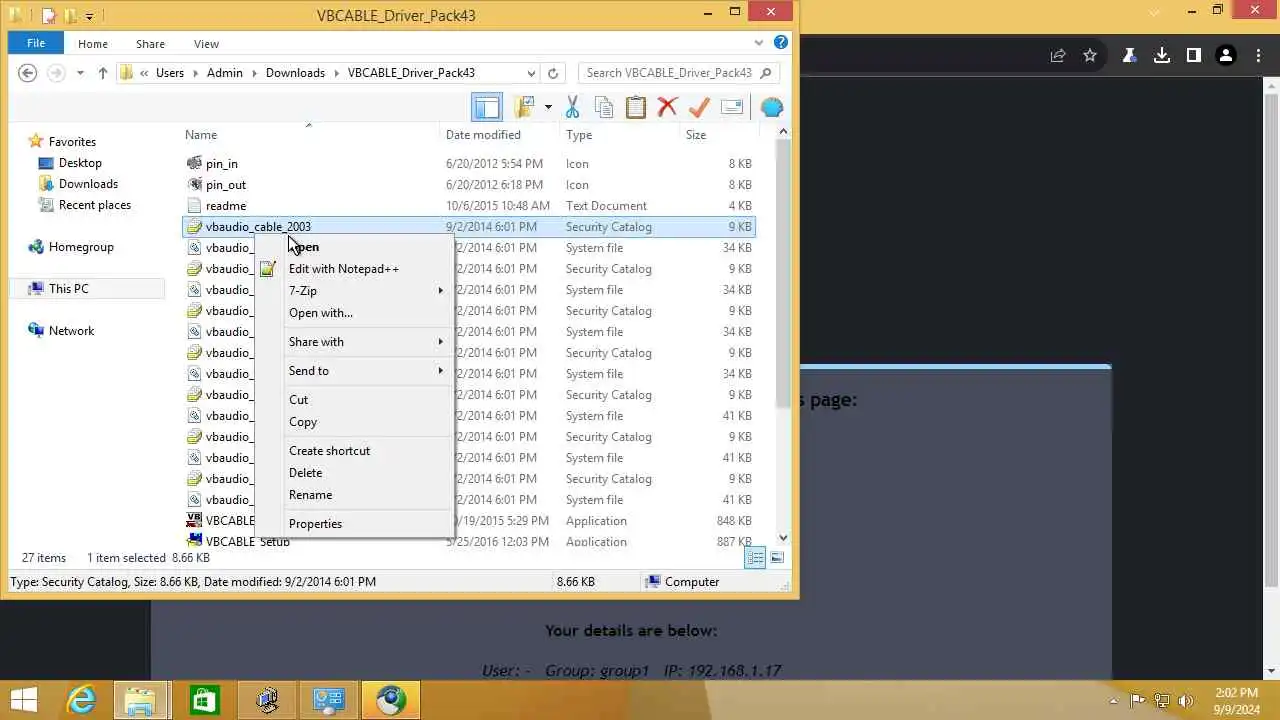1280x720 pixels.
Task: Click Downloads in the address breadcrumb
Action: 295,73
